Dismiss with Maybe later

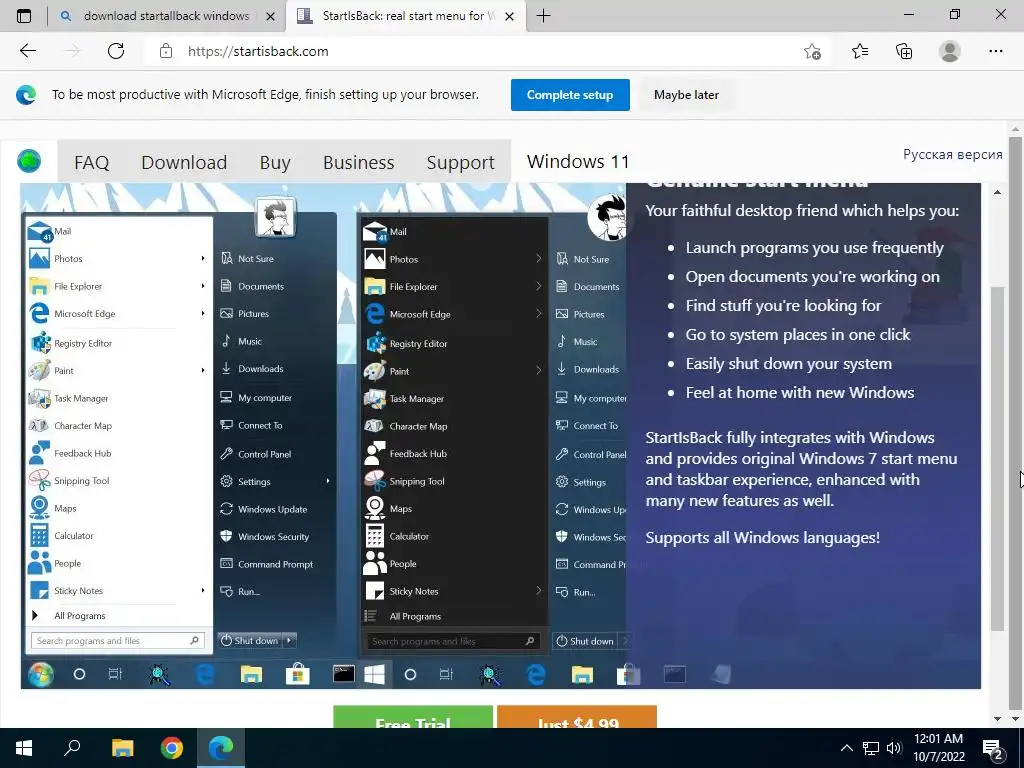pos(686,95)
